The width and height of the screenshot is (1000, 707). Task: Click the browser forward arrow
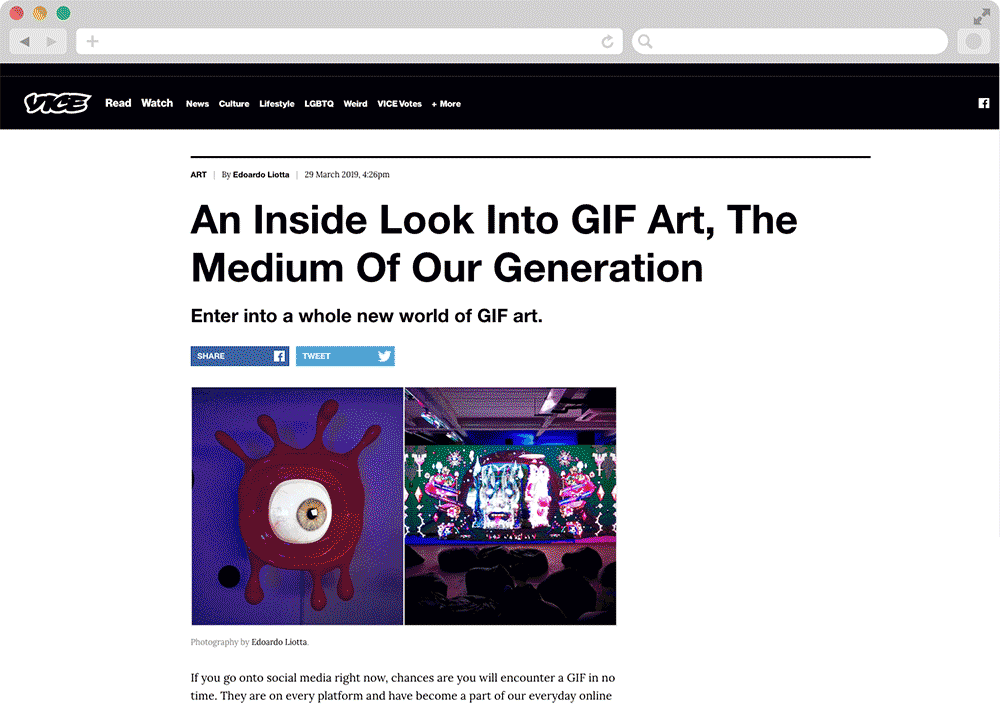point(52,41)
